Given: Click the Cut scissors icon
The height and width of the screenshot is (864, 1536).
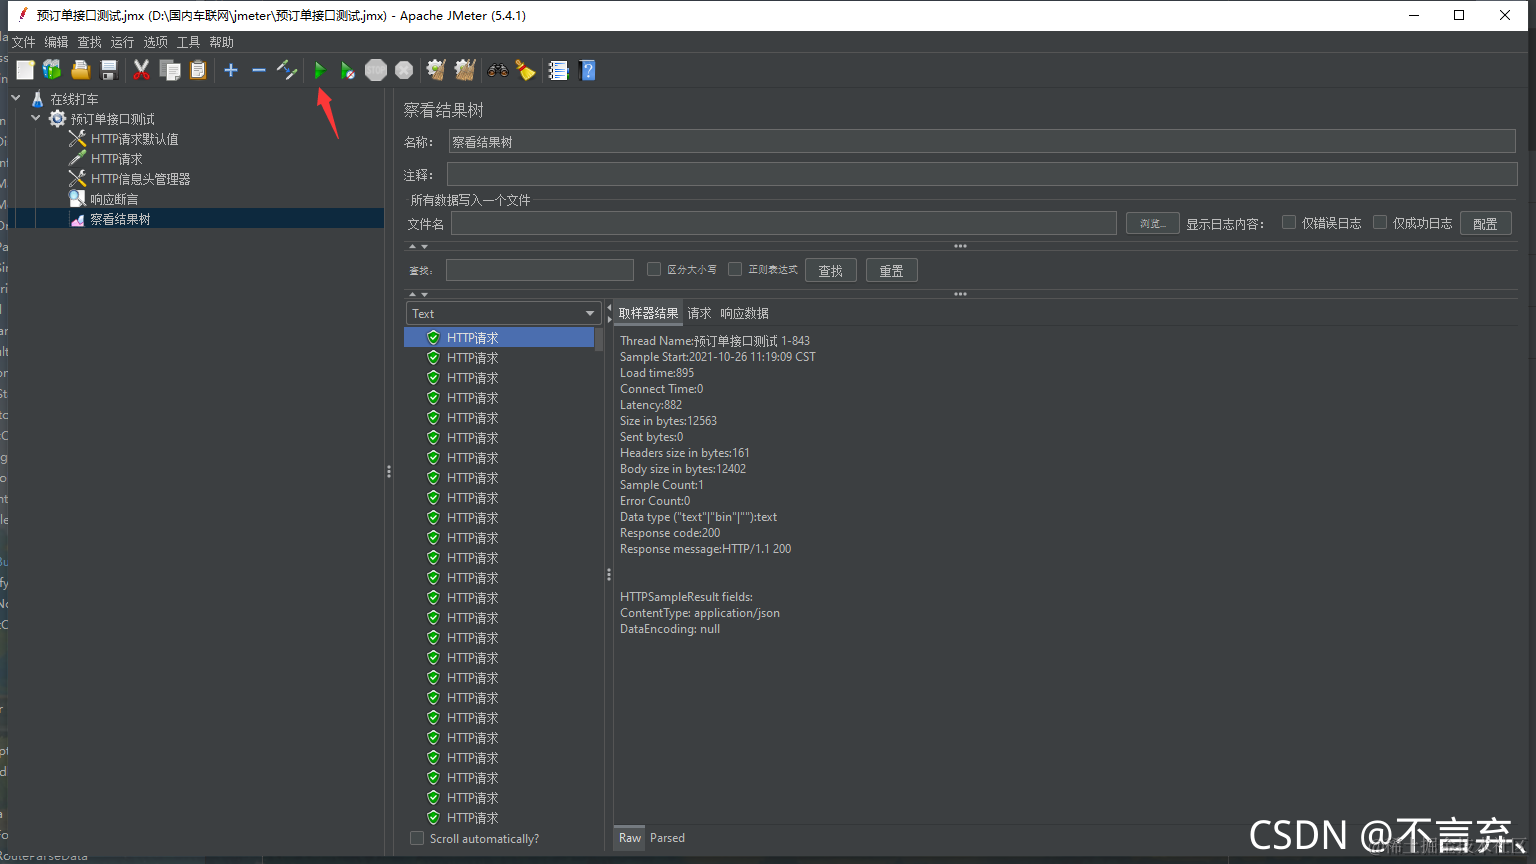Looking at the screenshot, I should coord(141,70).
